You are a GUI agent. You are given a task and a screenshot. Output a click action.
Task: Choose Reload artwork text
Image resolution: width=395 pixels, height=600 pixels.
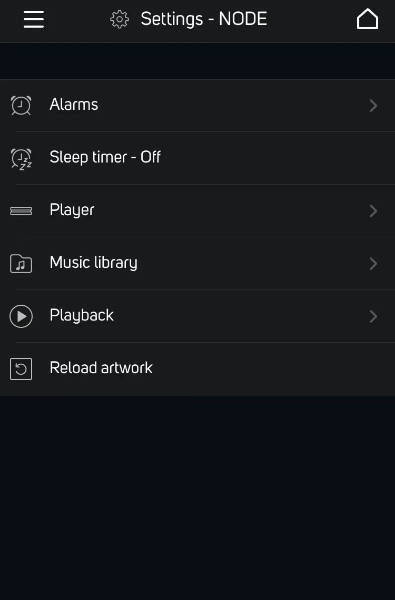101,368
